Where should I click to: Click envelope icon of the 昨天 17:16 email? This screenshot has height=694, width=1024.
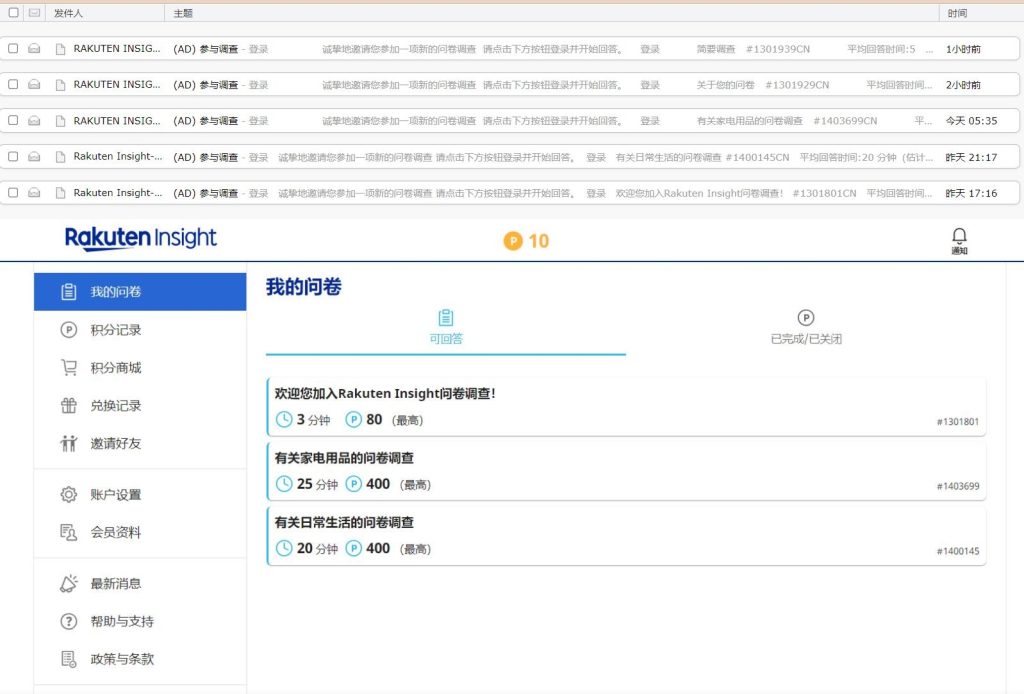(35, 193)
